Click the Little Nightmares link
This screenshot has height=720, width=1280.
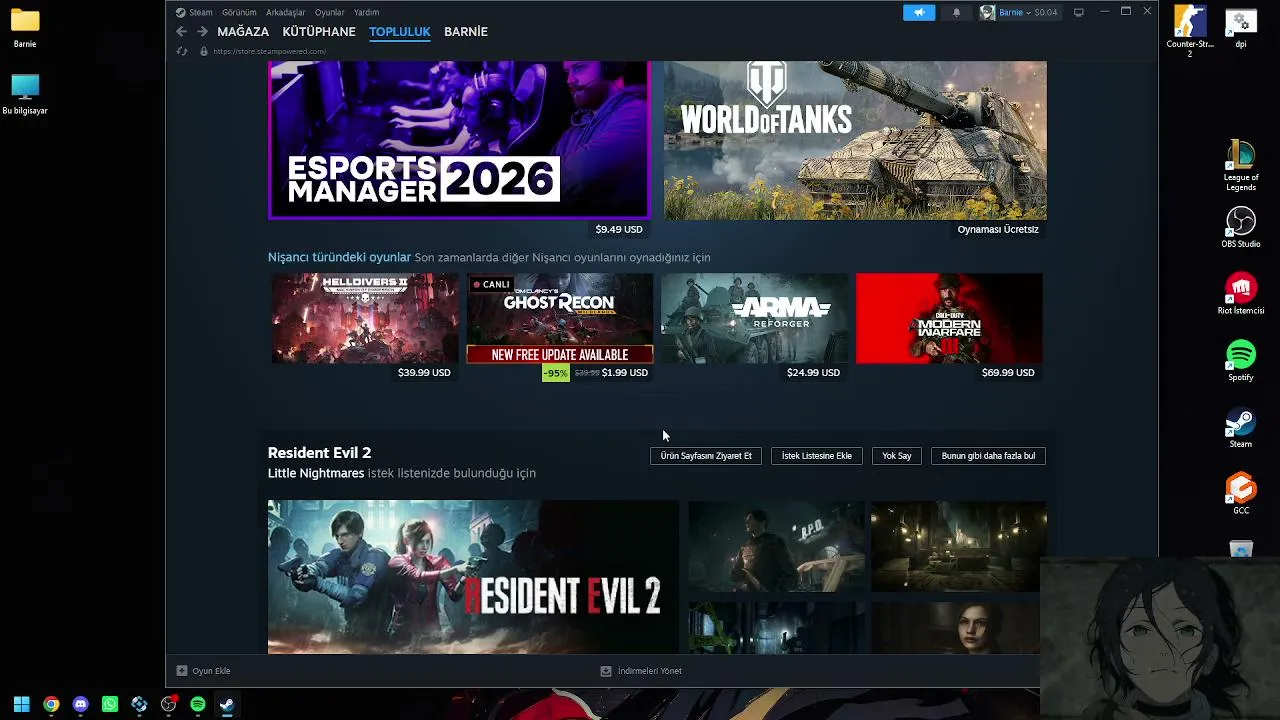pyautogui.click(x=316, y=473)
